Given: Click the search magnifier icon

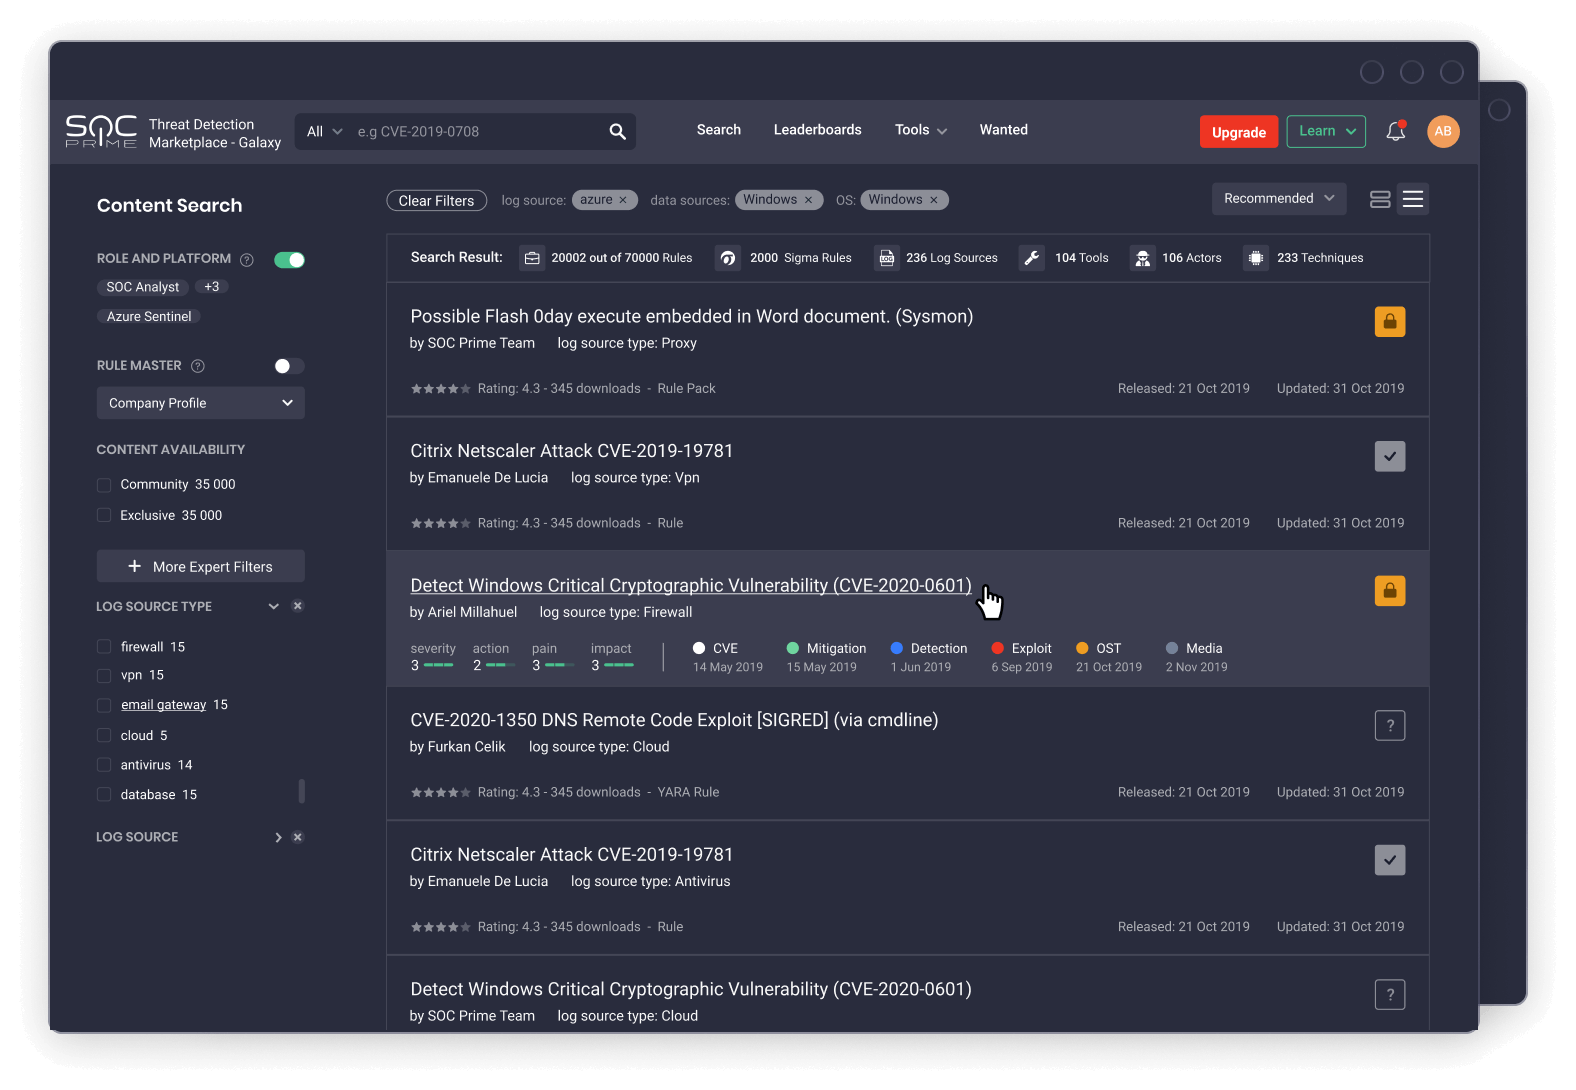Looking at the screenshot, I should pyautogui.click(x=617, y=131).
